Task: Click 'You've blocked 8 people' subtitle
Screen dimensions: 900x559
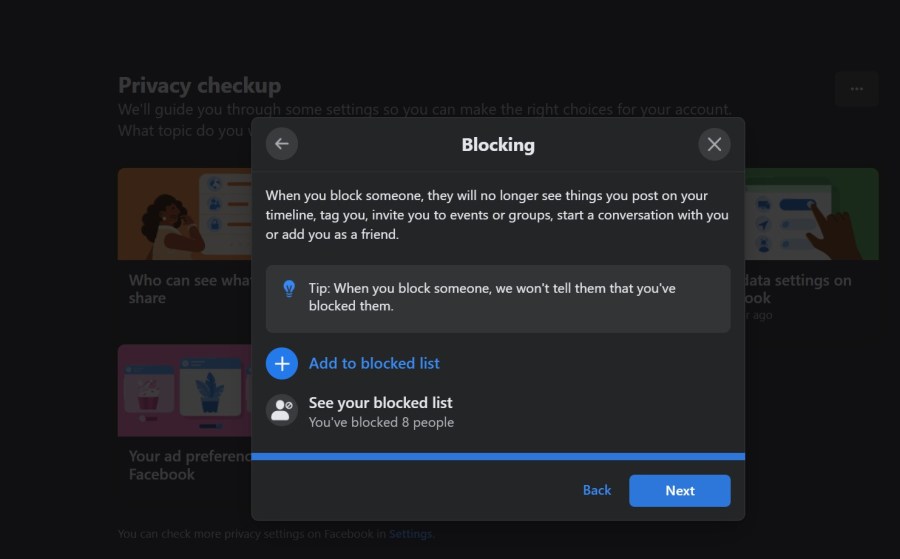Action: pos(381,423)
